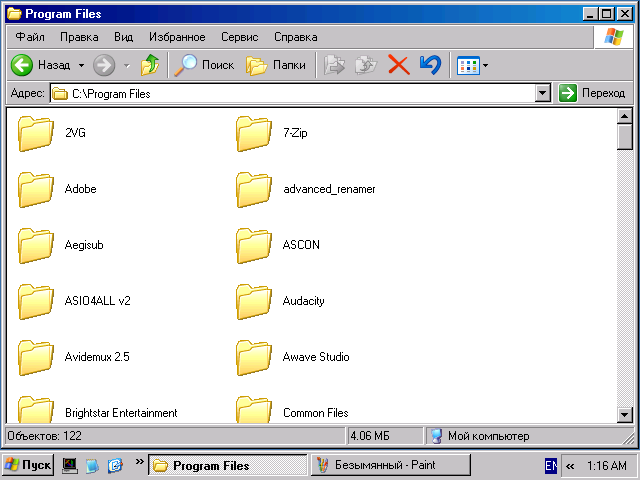Select the Avidemux 2.5 folder icon
The height and width of the screenshot is (480, 640).
pyautogui.click(x=36, y=357)
